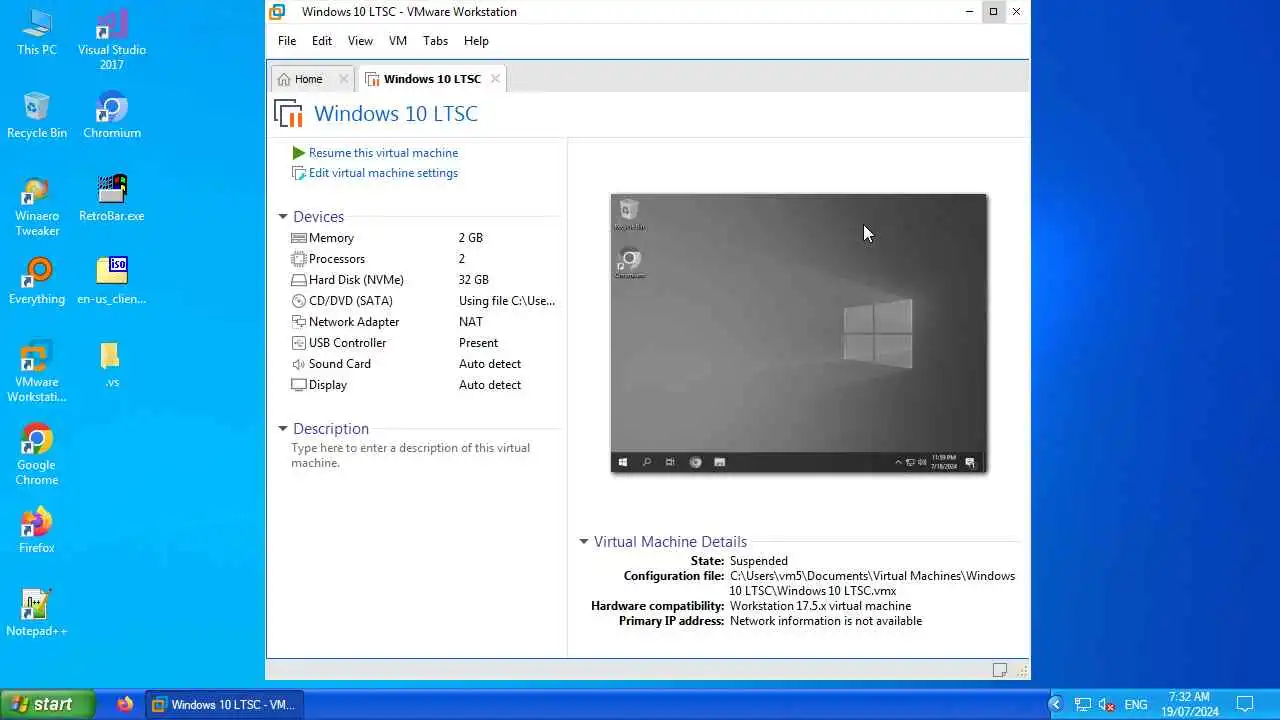Click Firefox icon in taskbar quick launch
The image size is (1280, 720).
(125, 704)
